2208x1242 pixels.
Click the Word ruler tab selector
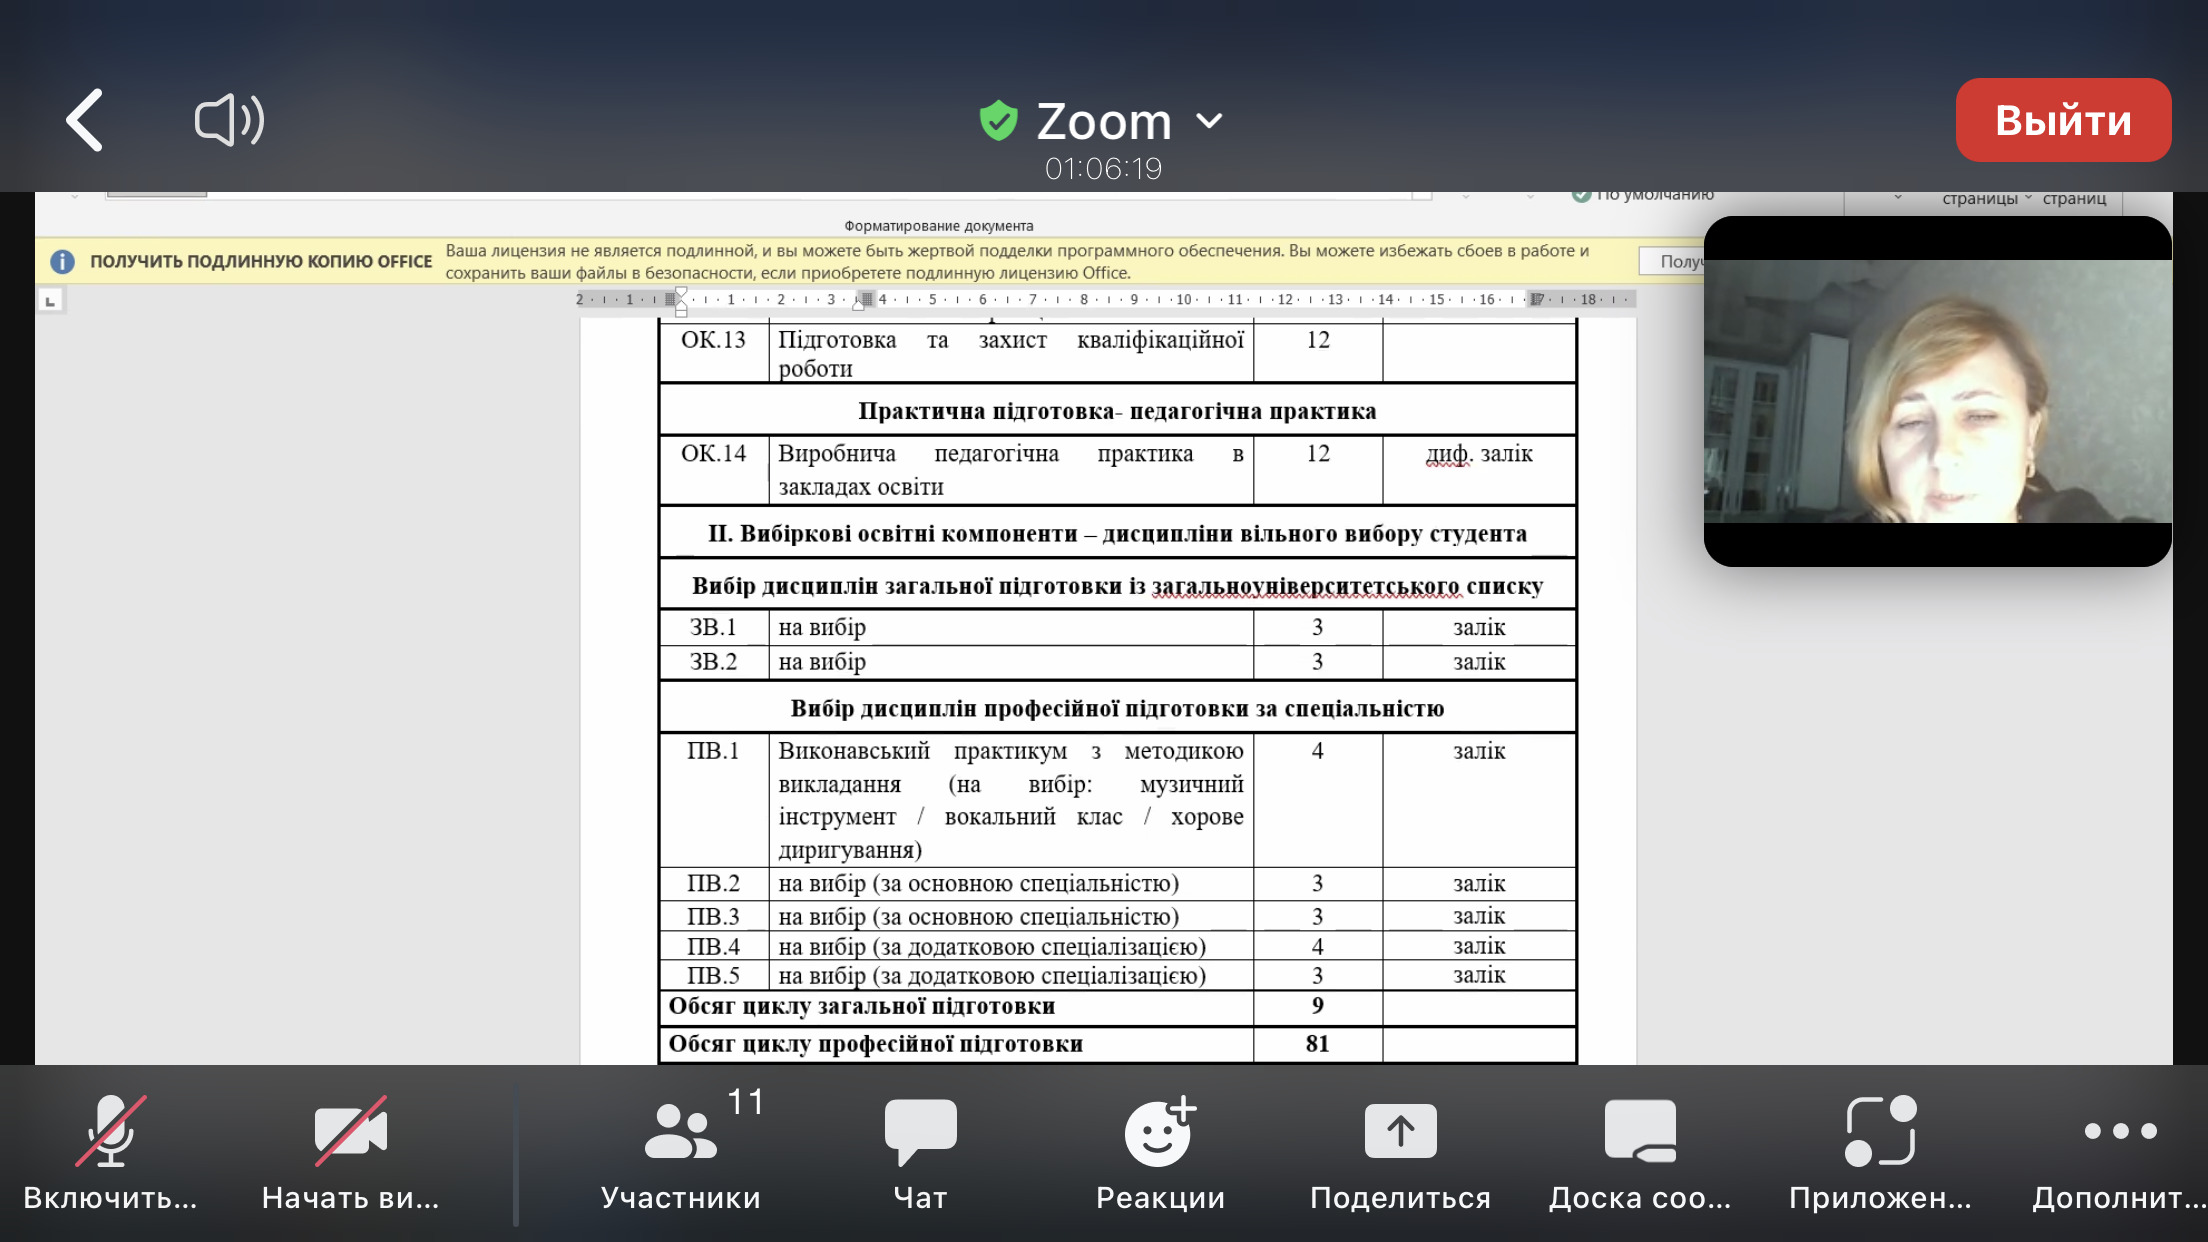pos(50,300)
